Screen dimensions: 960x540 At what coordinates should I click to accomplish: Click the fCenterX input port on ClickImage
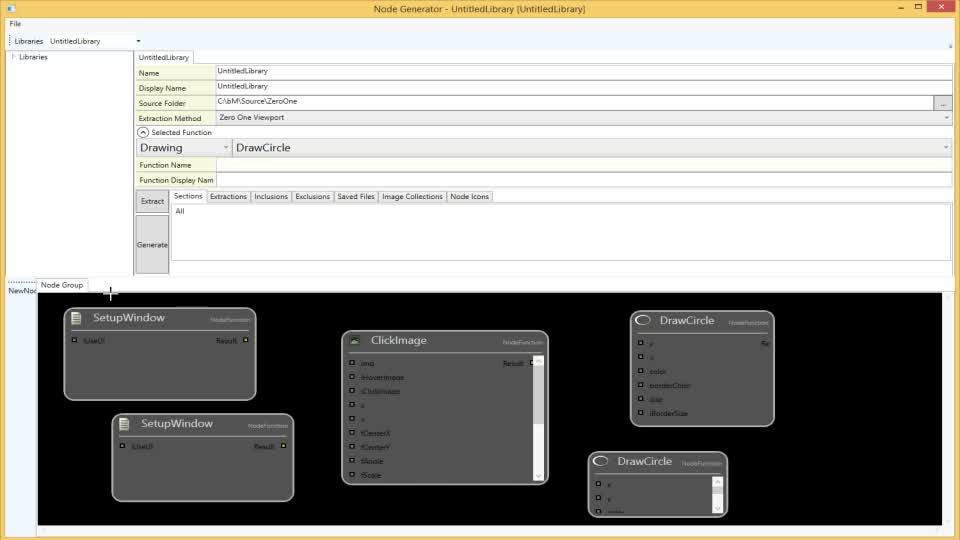(352, 432)
